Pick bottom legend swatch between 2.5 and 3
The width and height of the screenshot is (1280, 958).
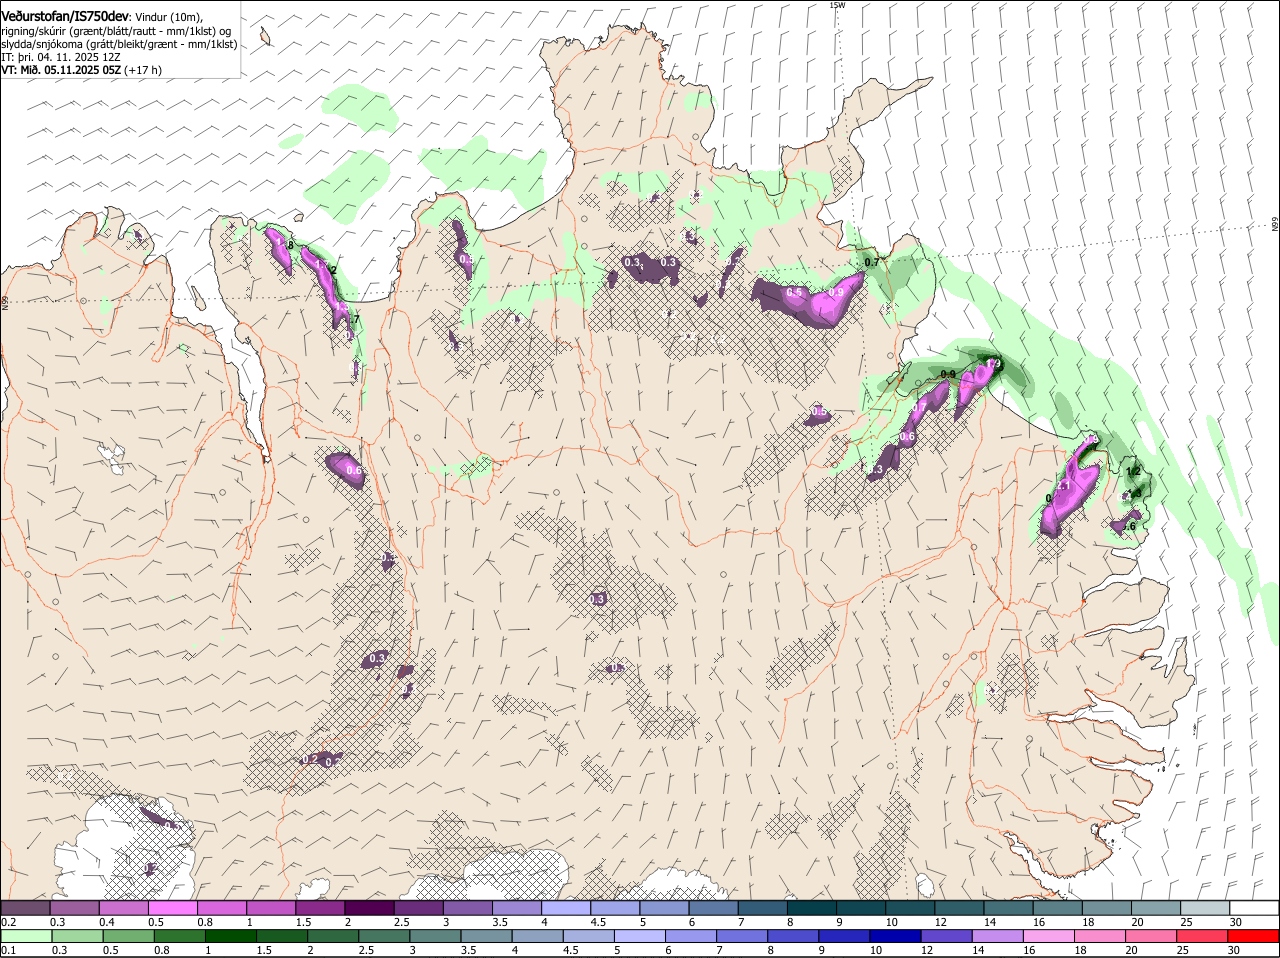pyautogui.click(x=384, y=936)
